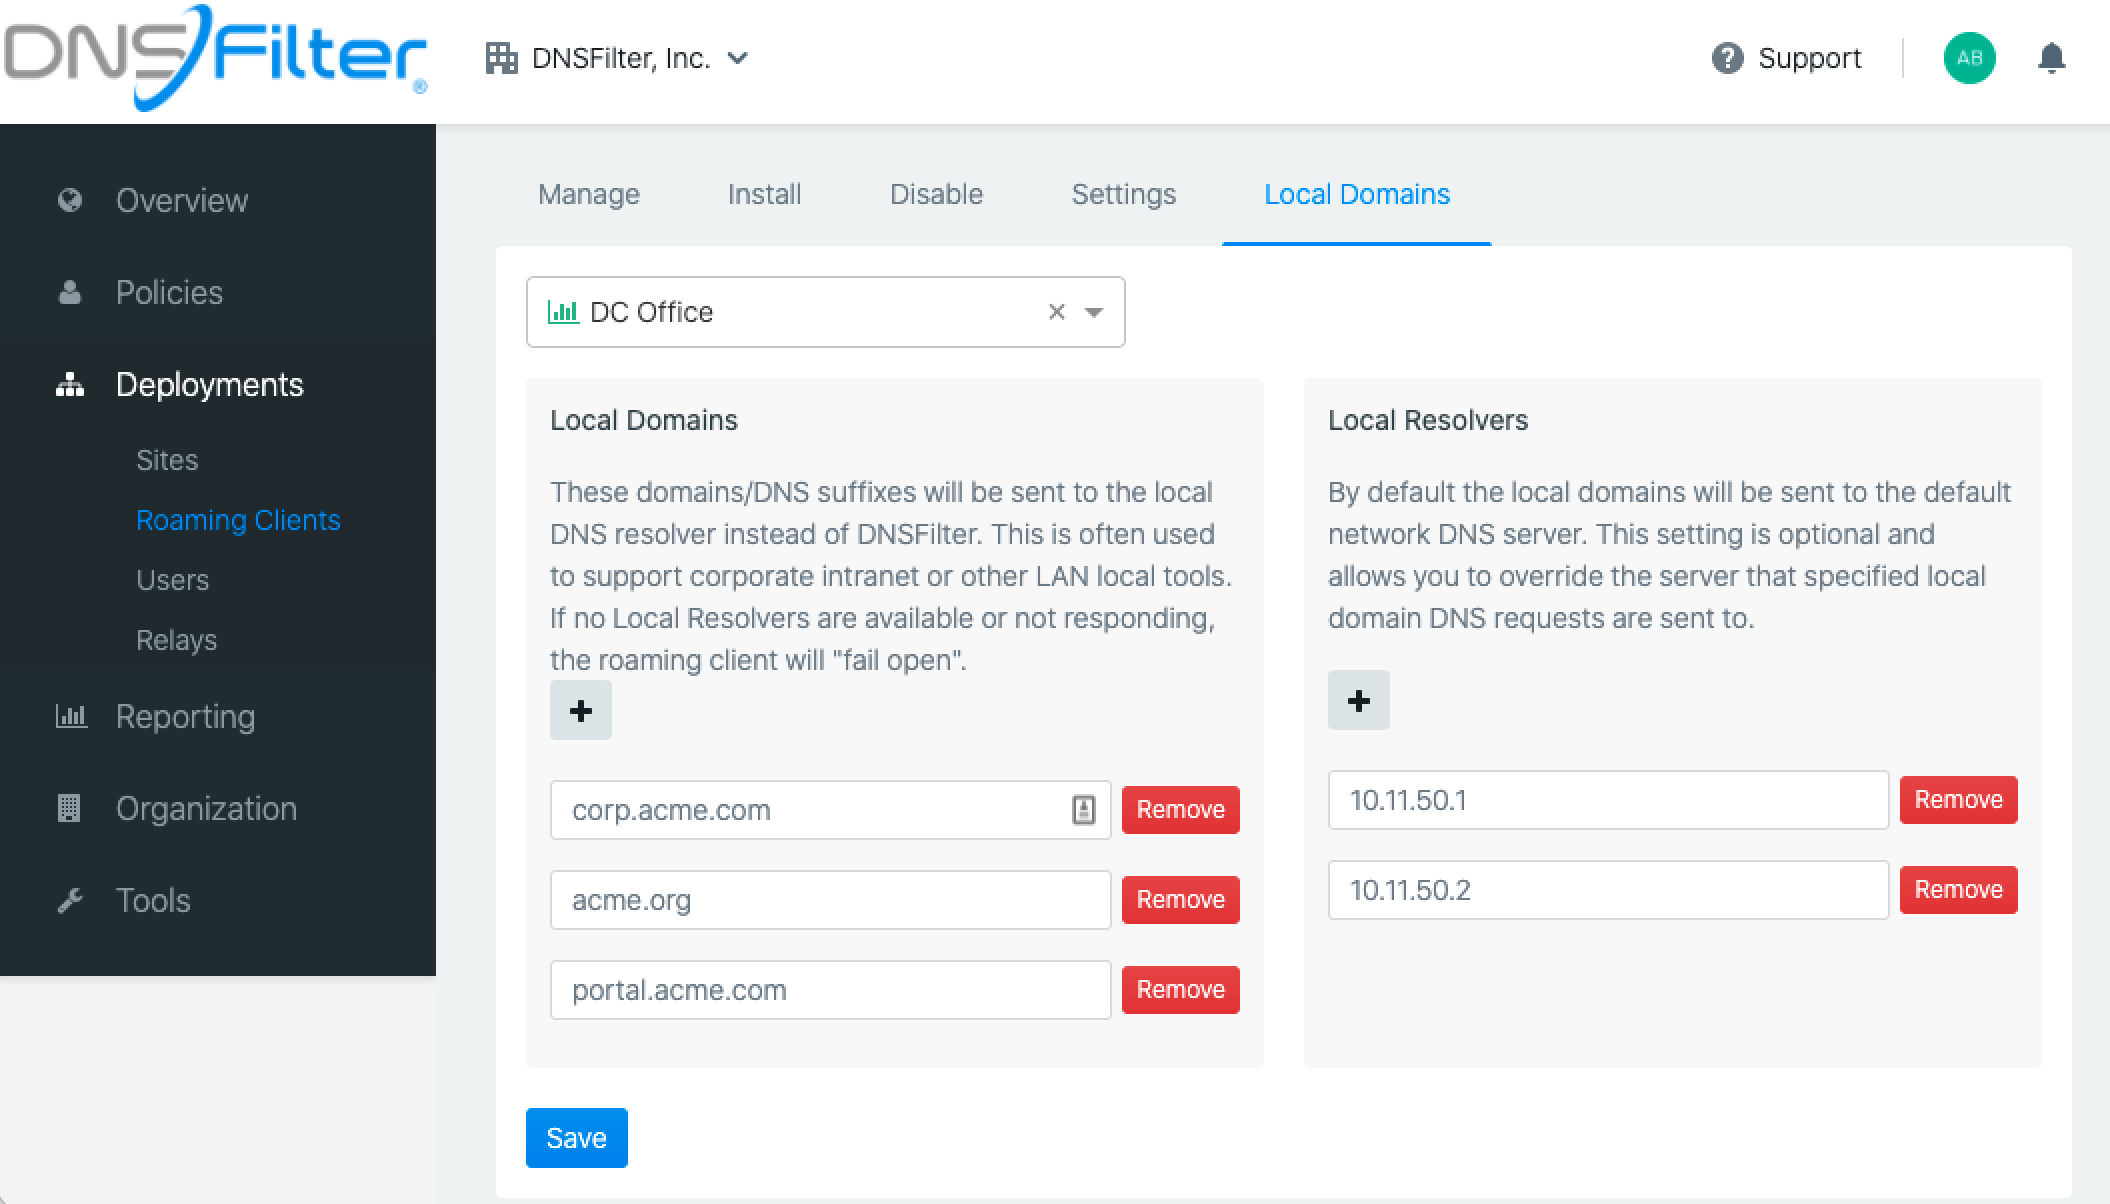Open Reporting in sidebar
The height and width of the screenshot is (1204, 2110).
click(185, 716)
